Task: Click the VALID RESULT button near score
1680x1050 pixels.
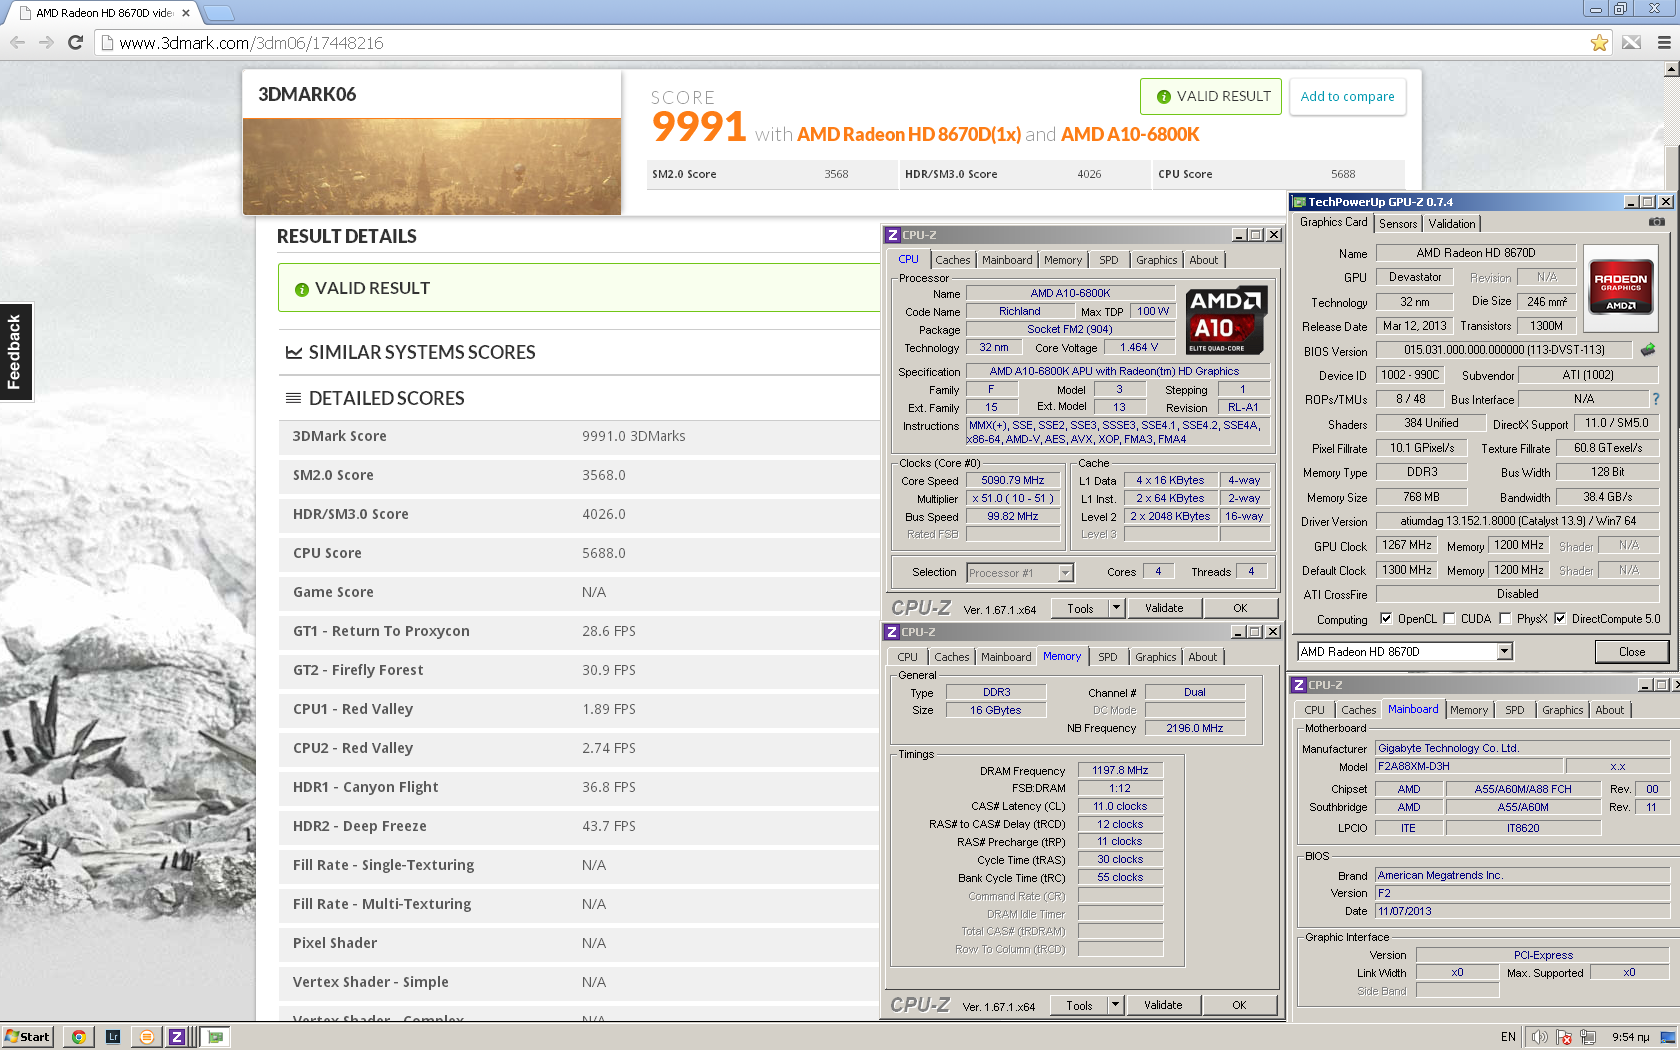Action: pyautogui.click(x=1211, y=97)
